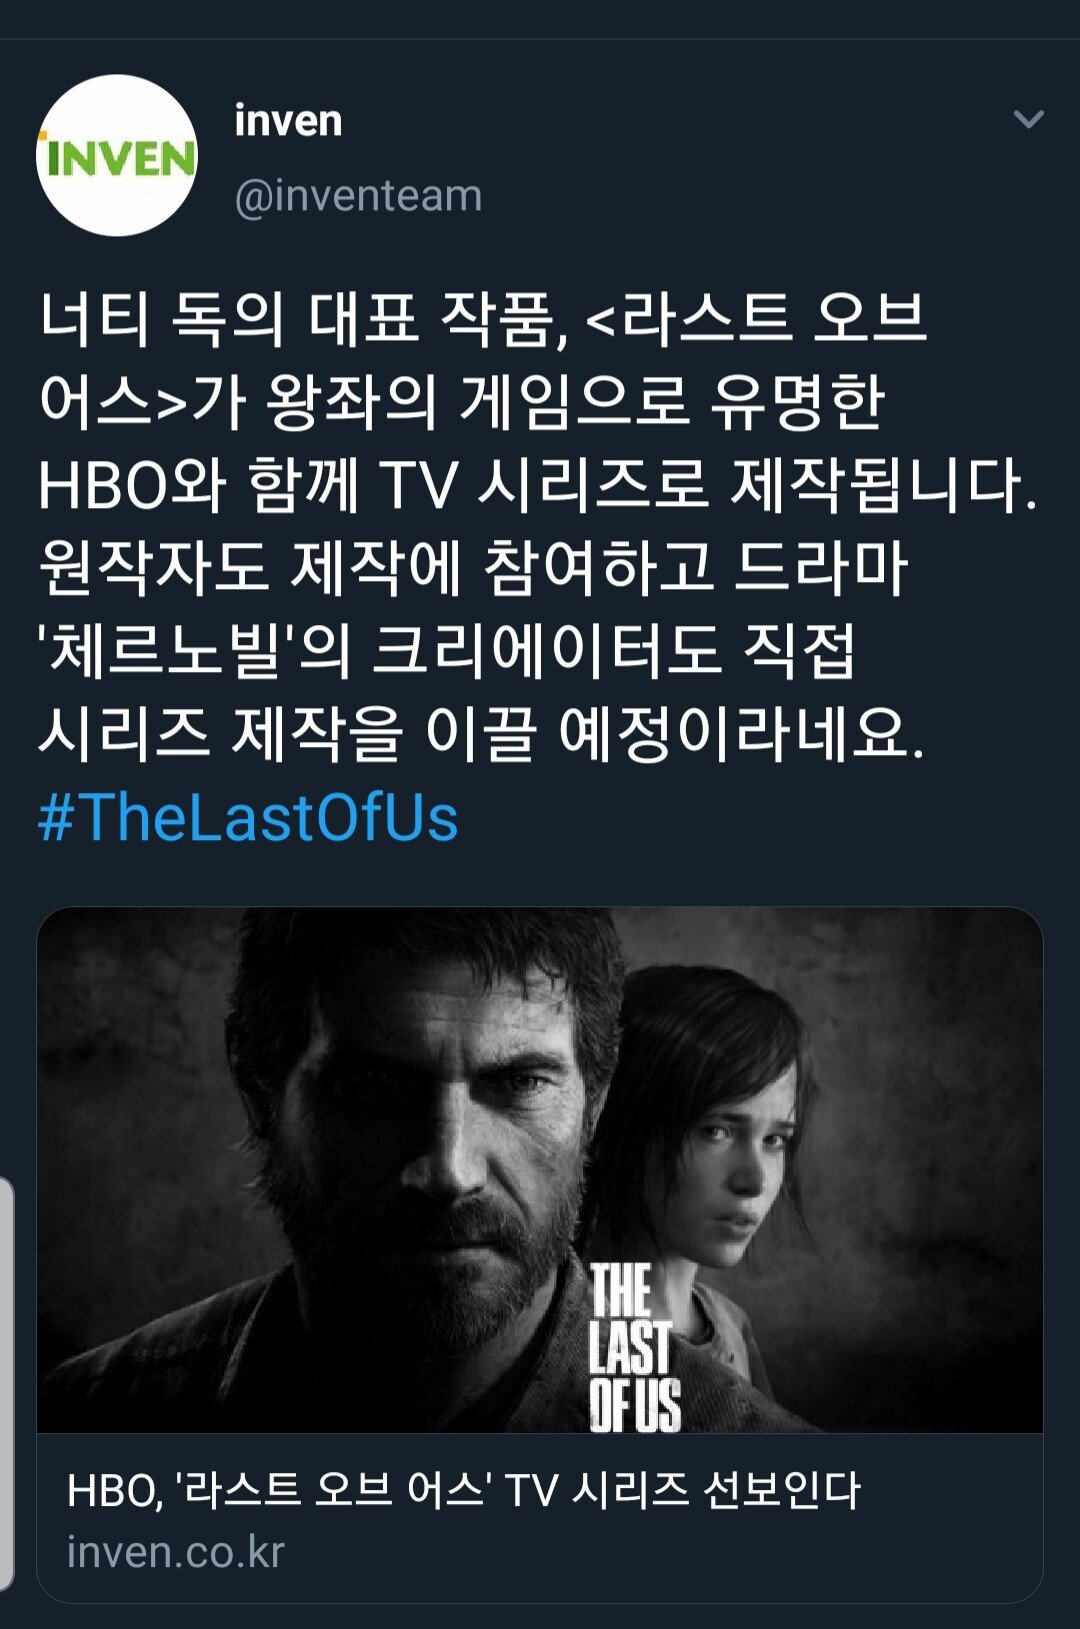The width and height of the screenshot is (1080, 1629).
Task: Visit the @inventeam handle
Action: click(358, 195)
